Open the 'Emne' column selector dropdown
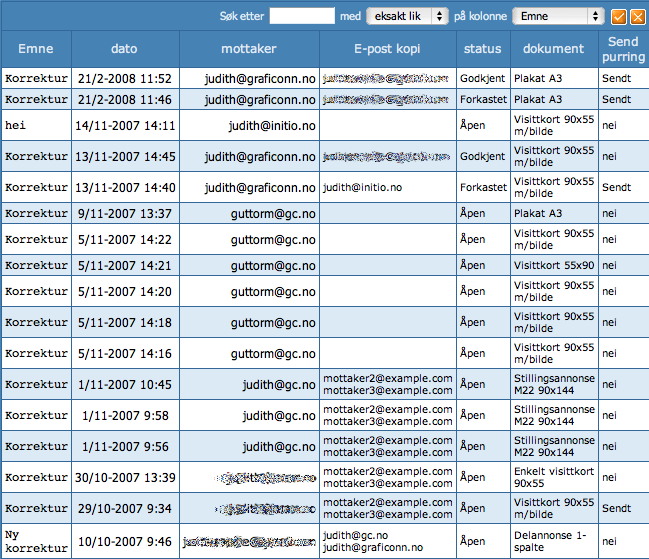The width and height of the screenshot is (649, 559). click(x=558, y=16)
